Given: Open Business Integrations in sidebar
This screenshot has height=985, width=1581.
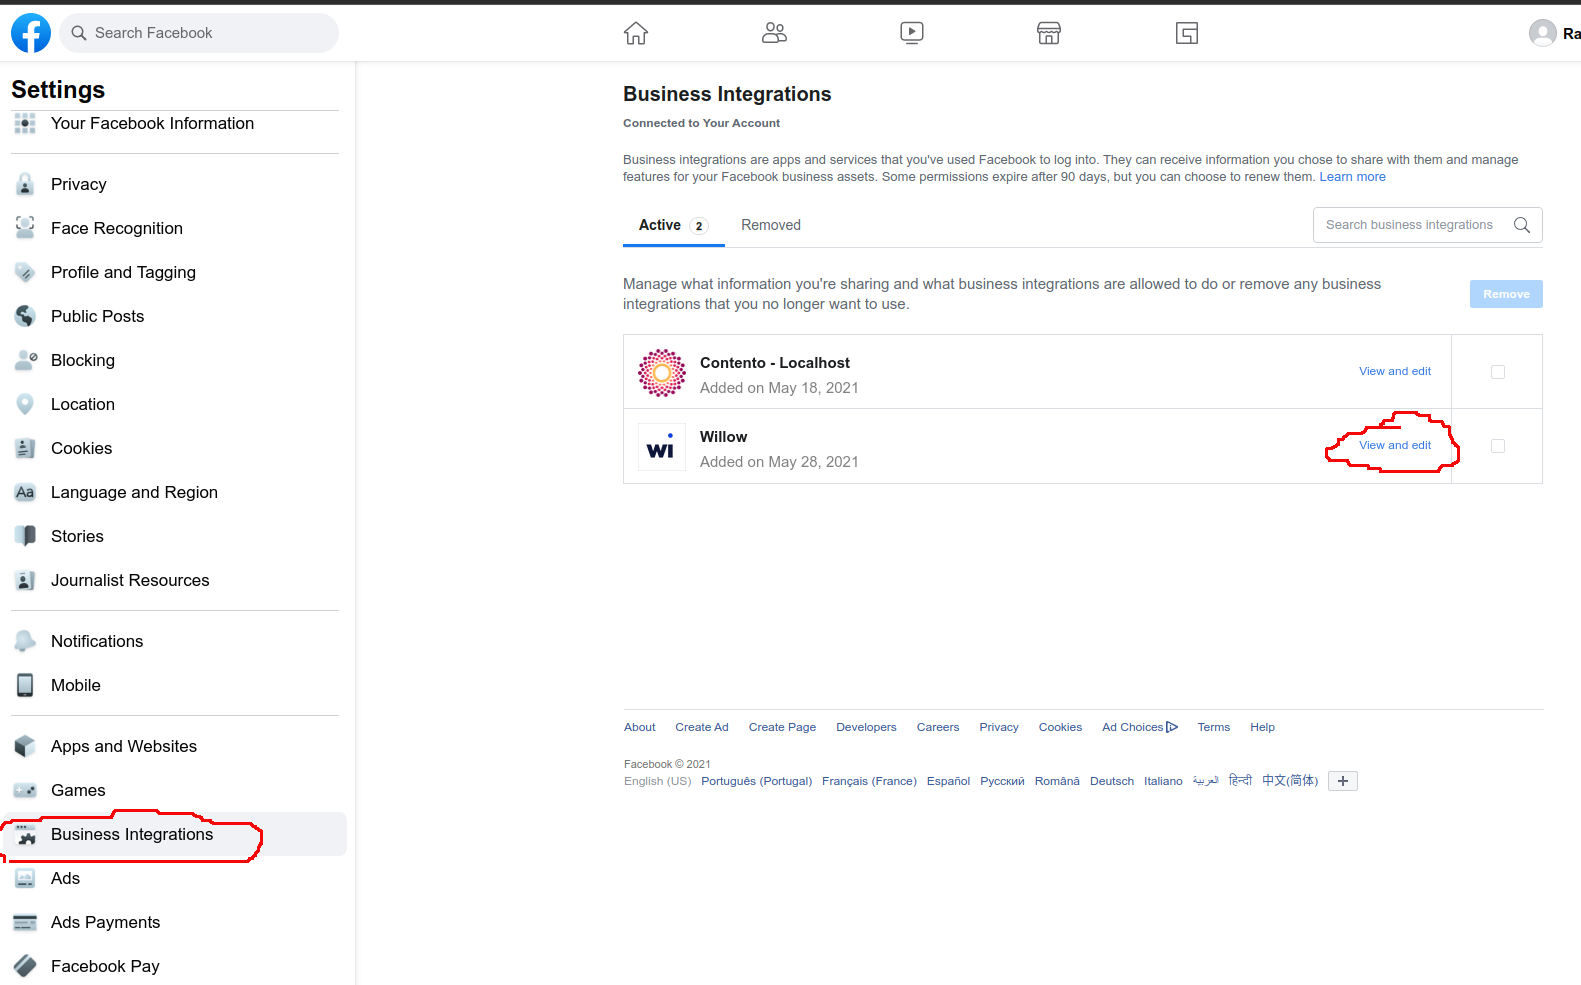Looking at the screenshot, I should click(x=175, y=834).
